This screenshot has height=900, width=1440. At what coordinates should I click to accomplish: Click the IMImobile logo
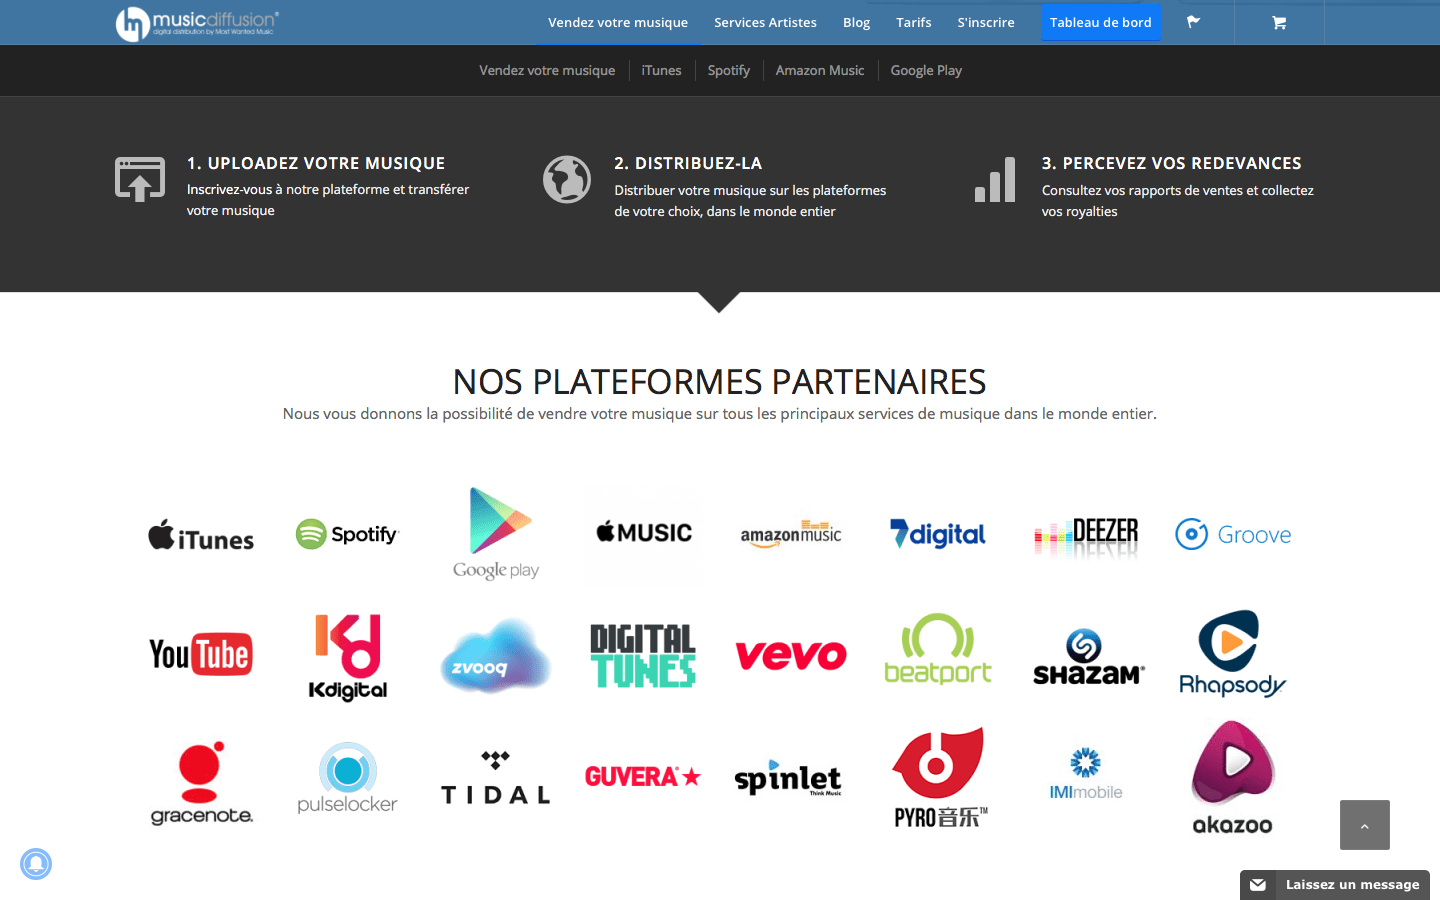1086,774
